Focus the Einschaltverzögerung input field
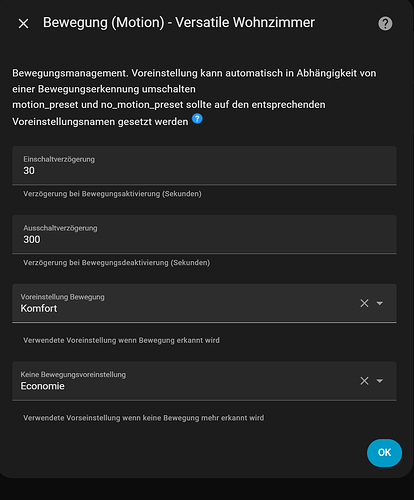 tap(204, 165)
